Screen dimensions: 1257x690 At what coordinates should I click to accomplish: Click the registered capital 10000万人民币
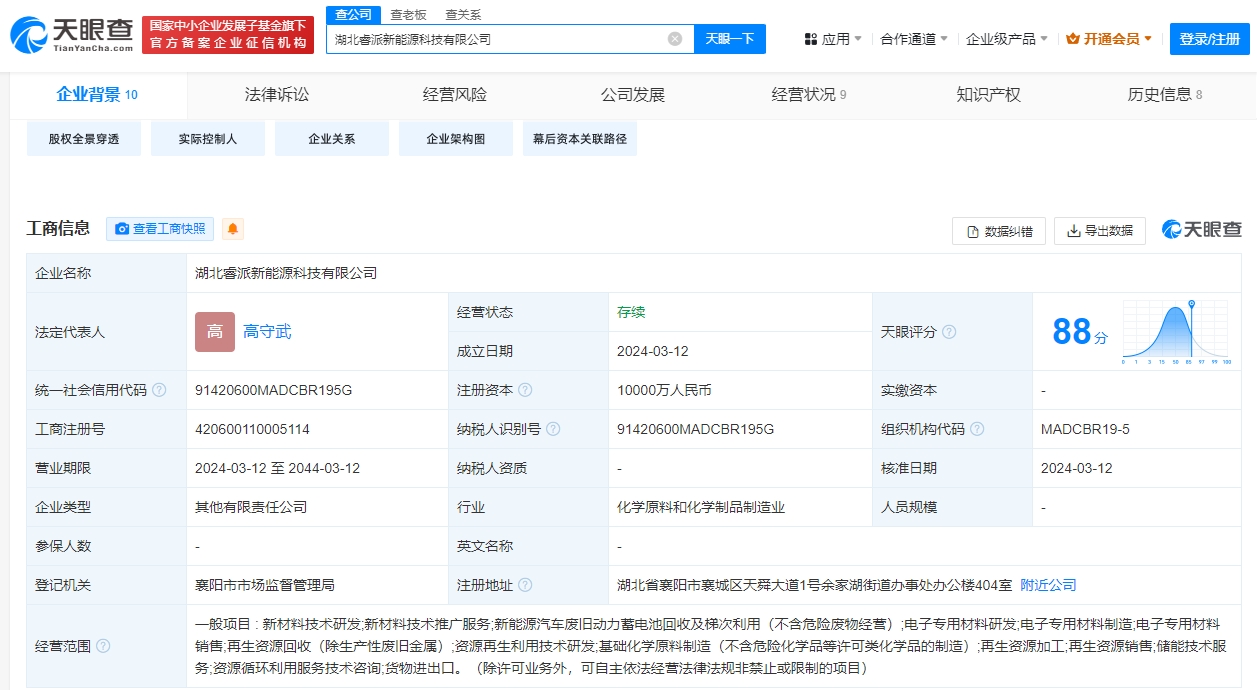664,390
